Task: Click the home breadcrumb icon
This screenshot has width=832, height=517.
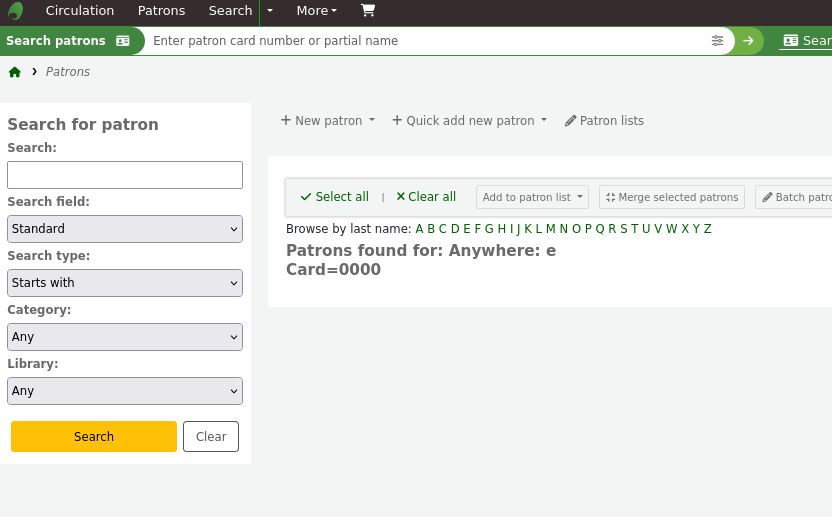Action: point(15,72)
